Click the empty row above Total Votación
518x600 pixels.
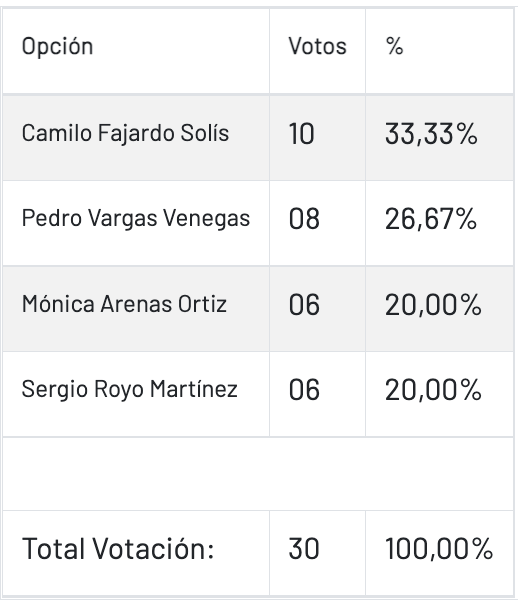pyautogui.click(x=258, y=474)
